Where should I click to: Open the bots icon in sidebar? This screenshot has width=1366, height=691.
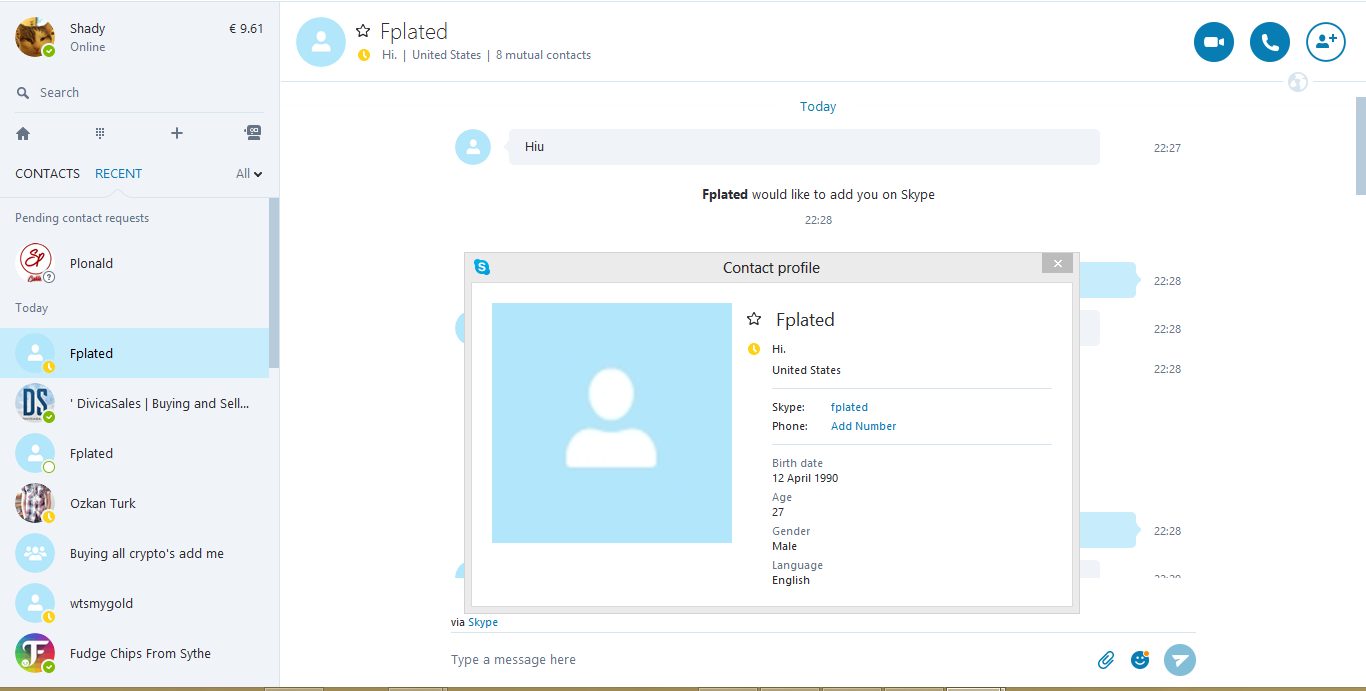(x=253, y=132)
